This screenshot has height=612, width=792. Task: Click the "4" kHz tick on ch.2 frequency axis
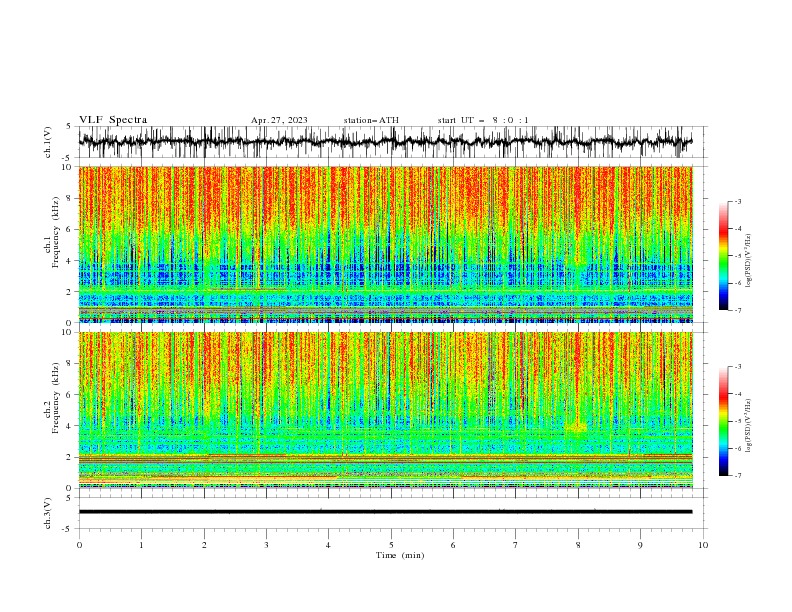click(x=71, y=426)
